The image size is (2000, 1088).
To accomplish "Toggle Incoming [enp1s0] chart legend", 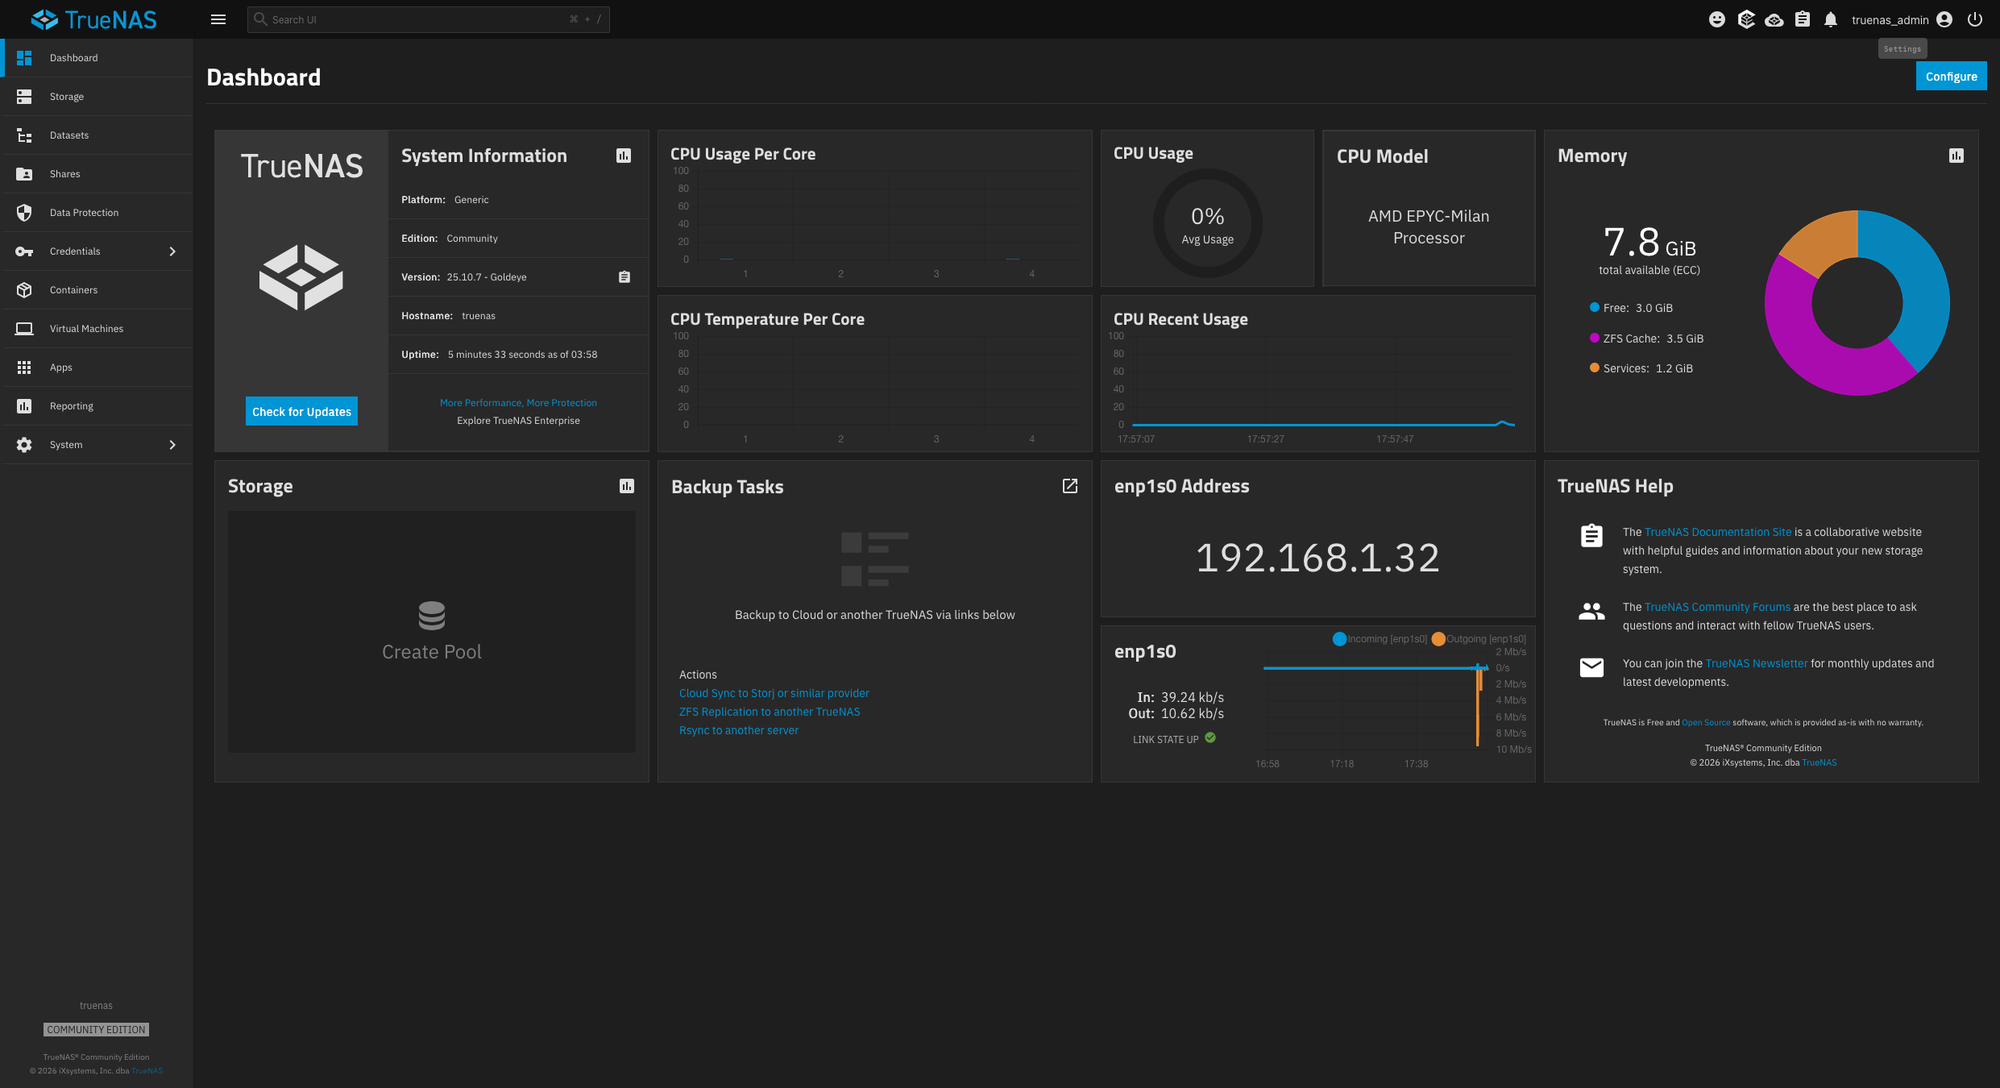I will 1380,639.
